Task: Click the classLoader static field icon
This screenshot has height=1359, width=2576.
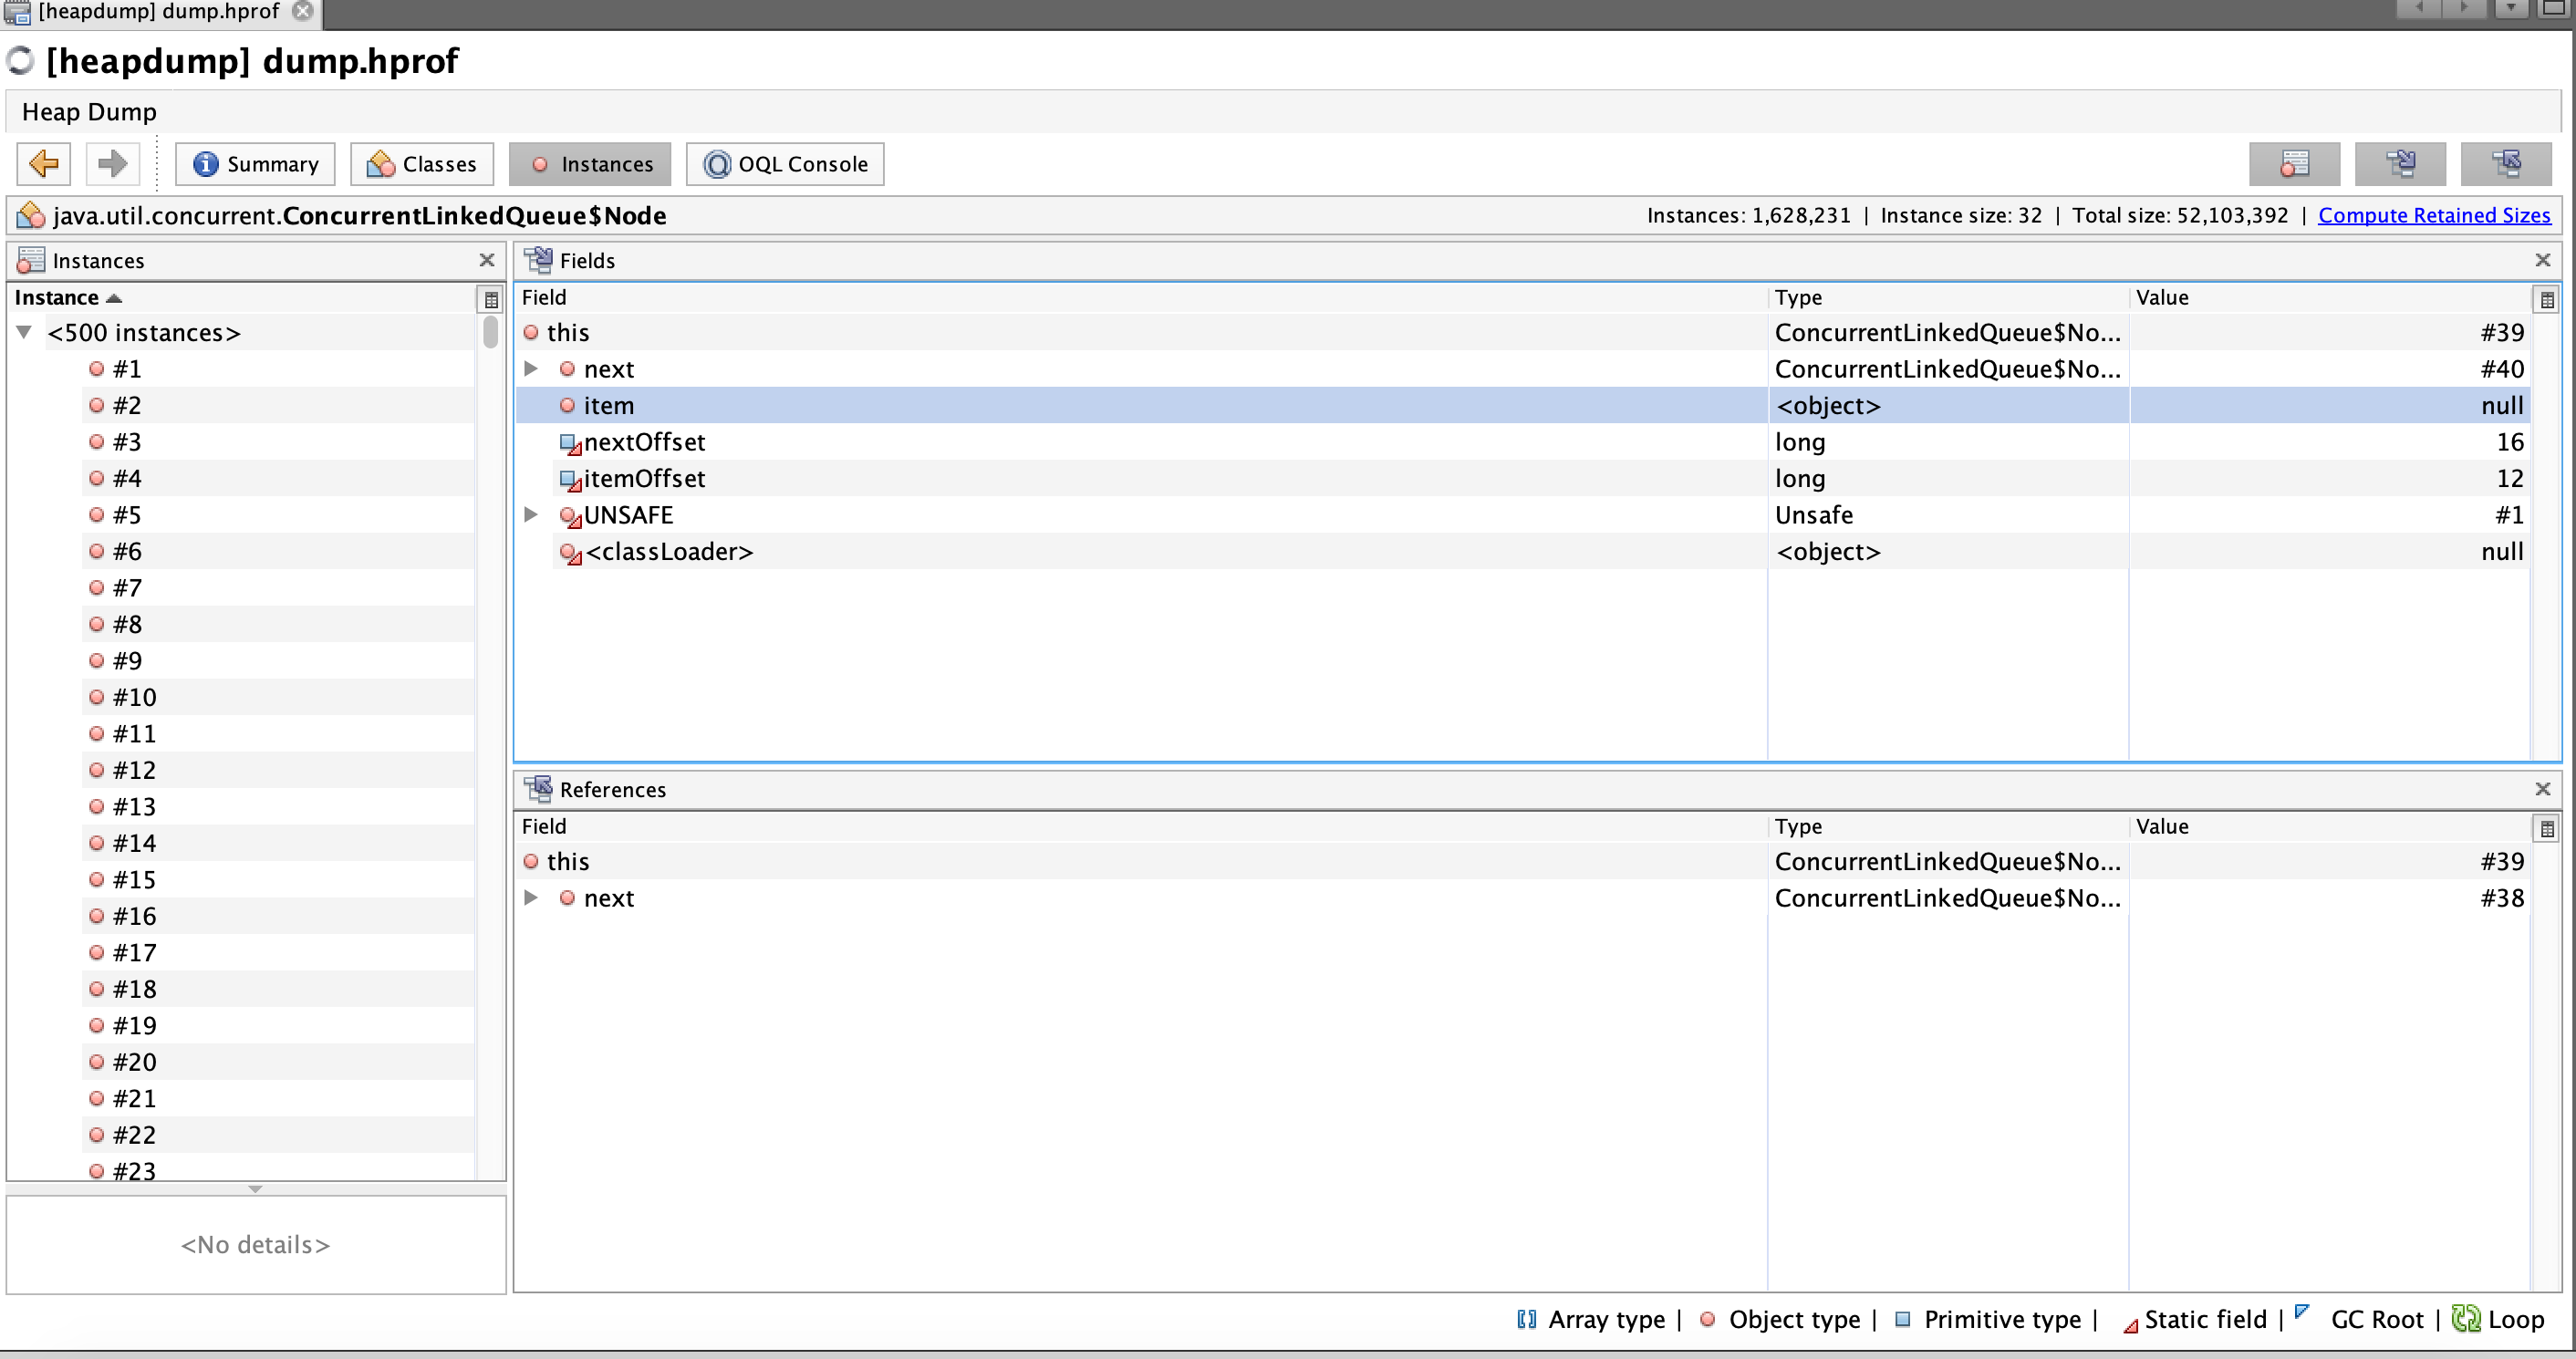Action: coord(570,553)
